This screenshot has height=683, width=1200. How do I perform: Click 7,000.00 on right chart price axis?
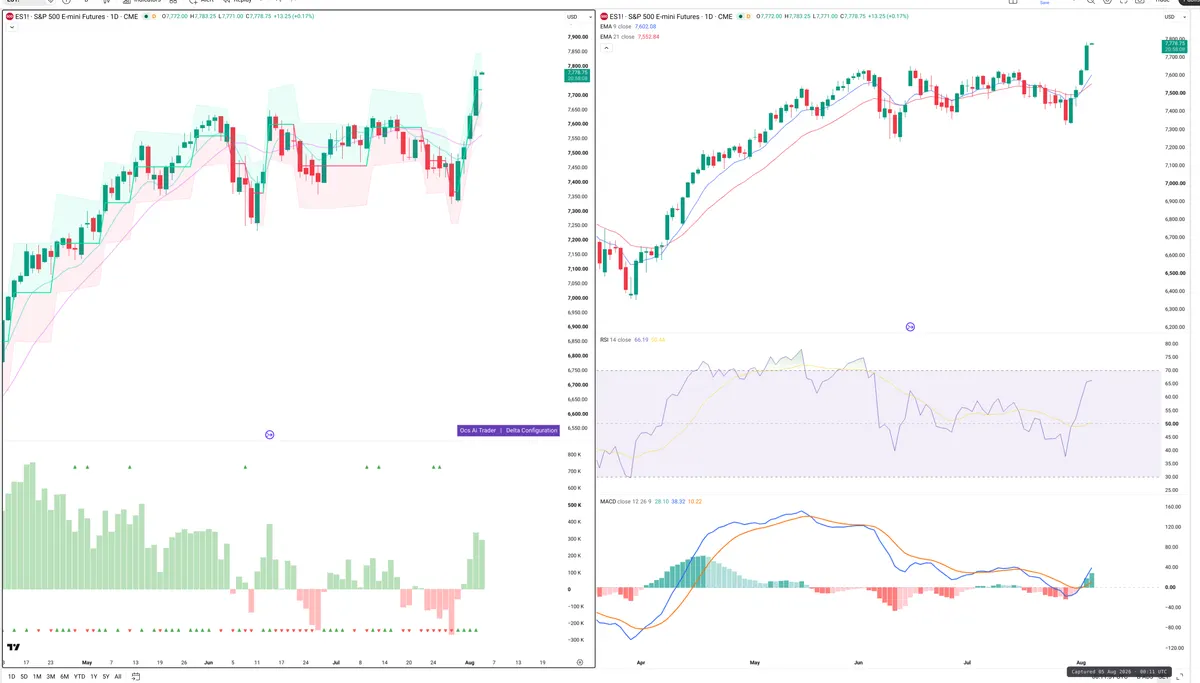click(x=1173, y=183)
